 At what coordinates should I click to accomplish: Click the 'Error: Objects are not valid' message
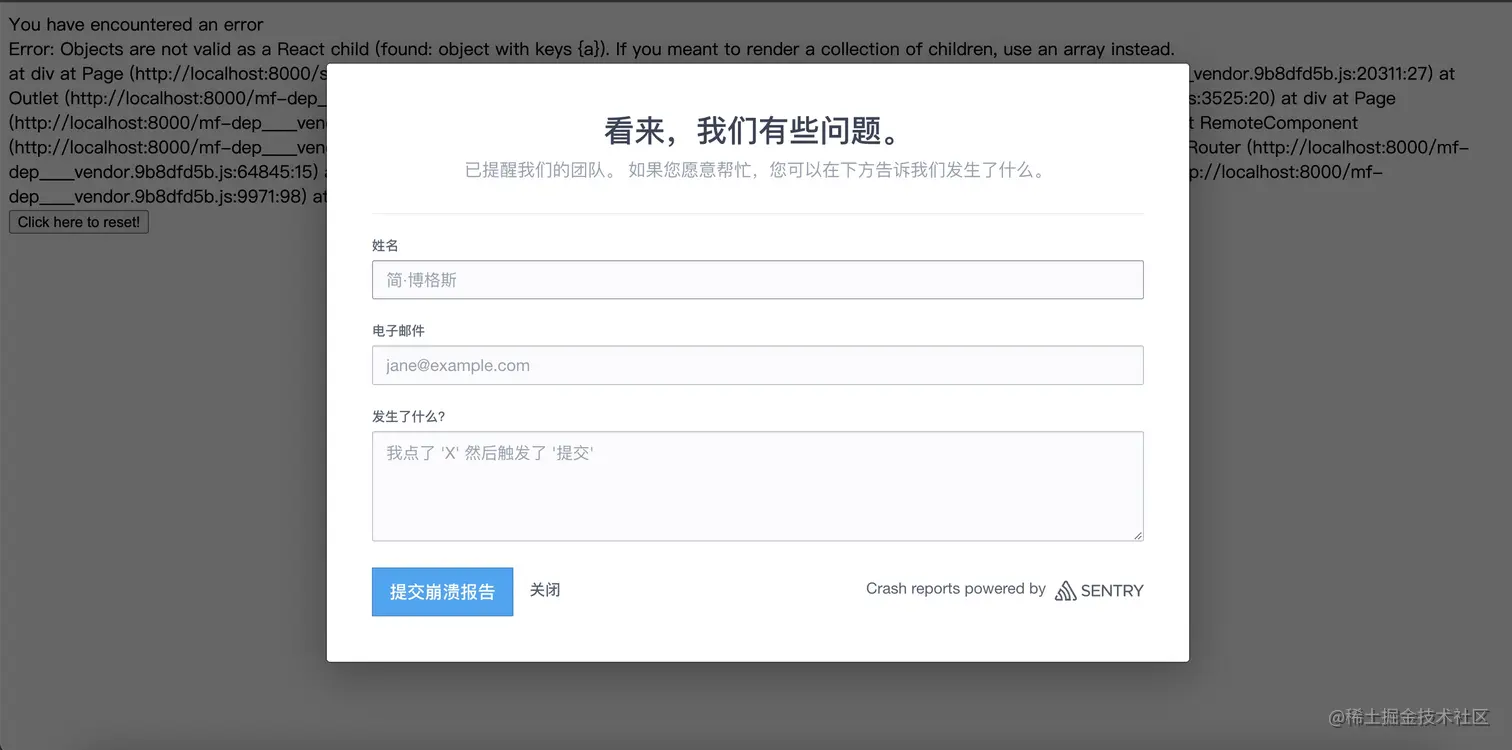[x=592, y=49]
